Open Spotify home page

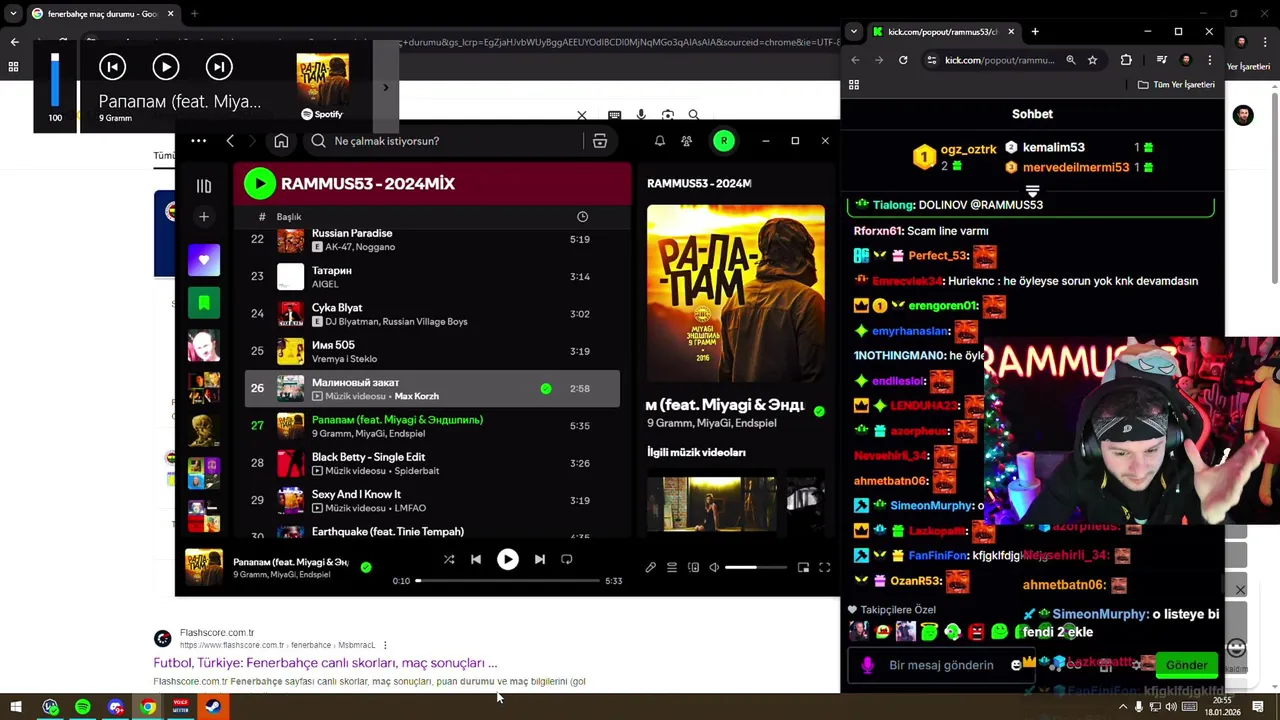pyautogui.click(x=281, y=141)
